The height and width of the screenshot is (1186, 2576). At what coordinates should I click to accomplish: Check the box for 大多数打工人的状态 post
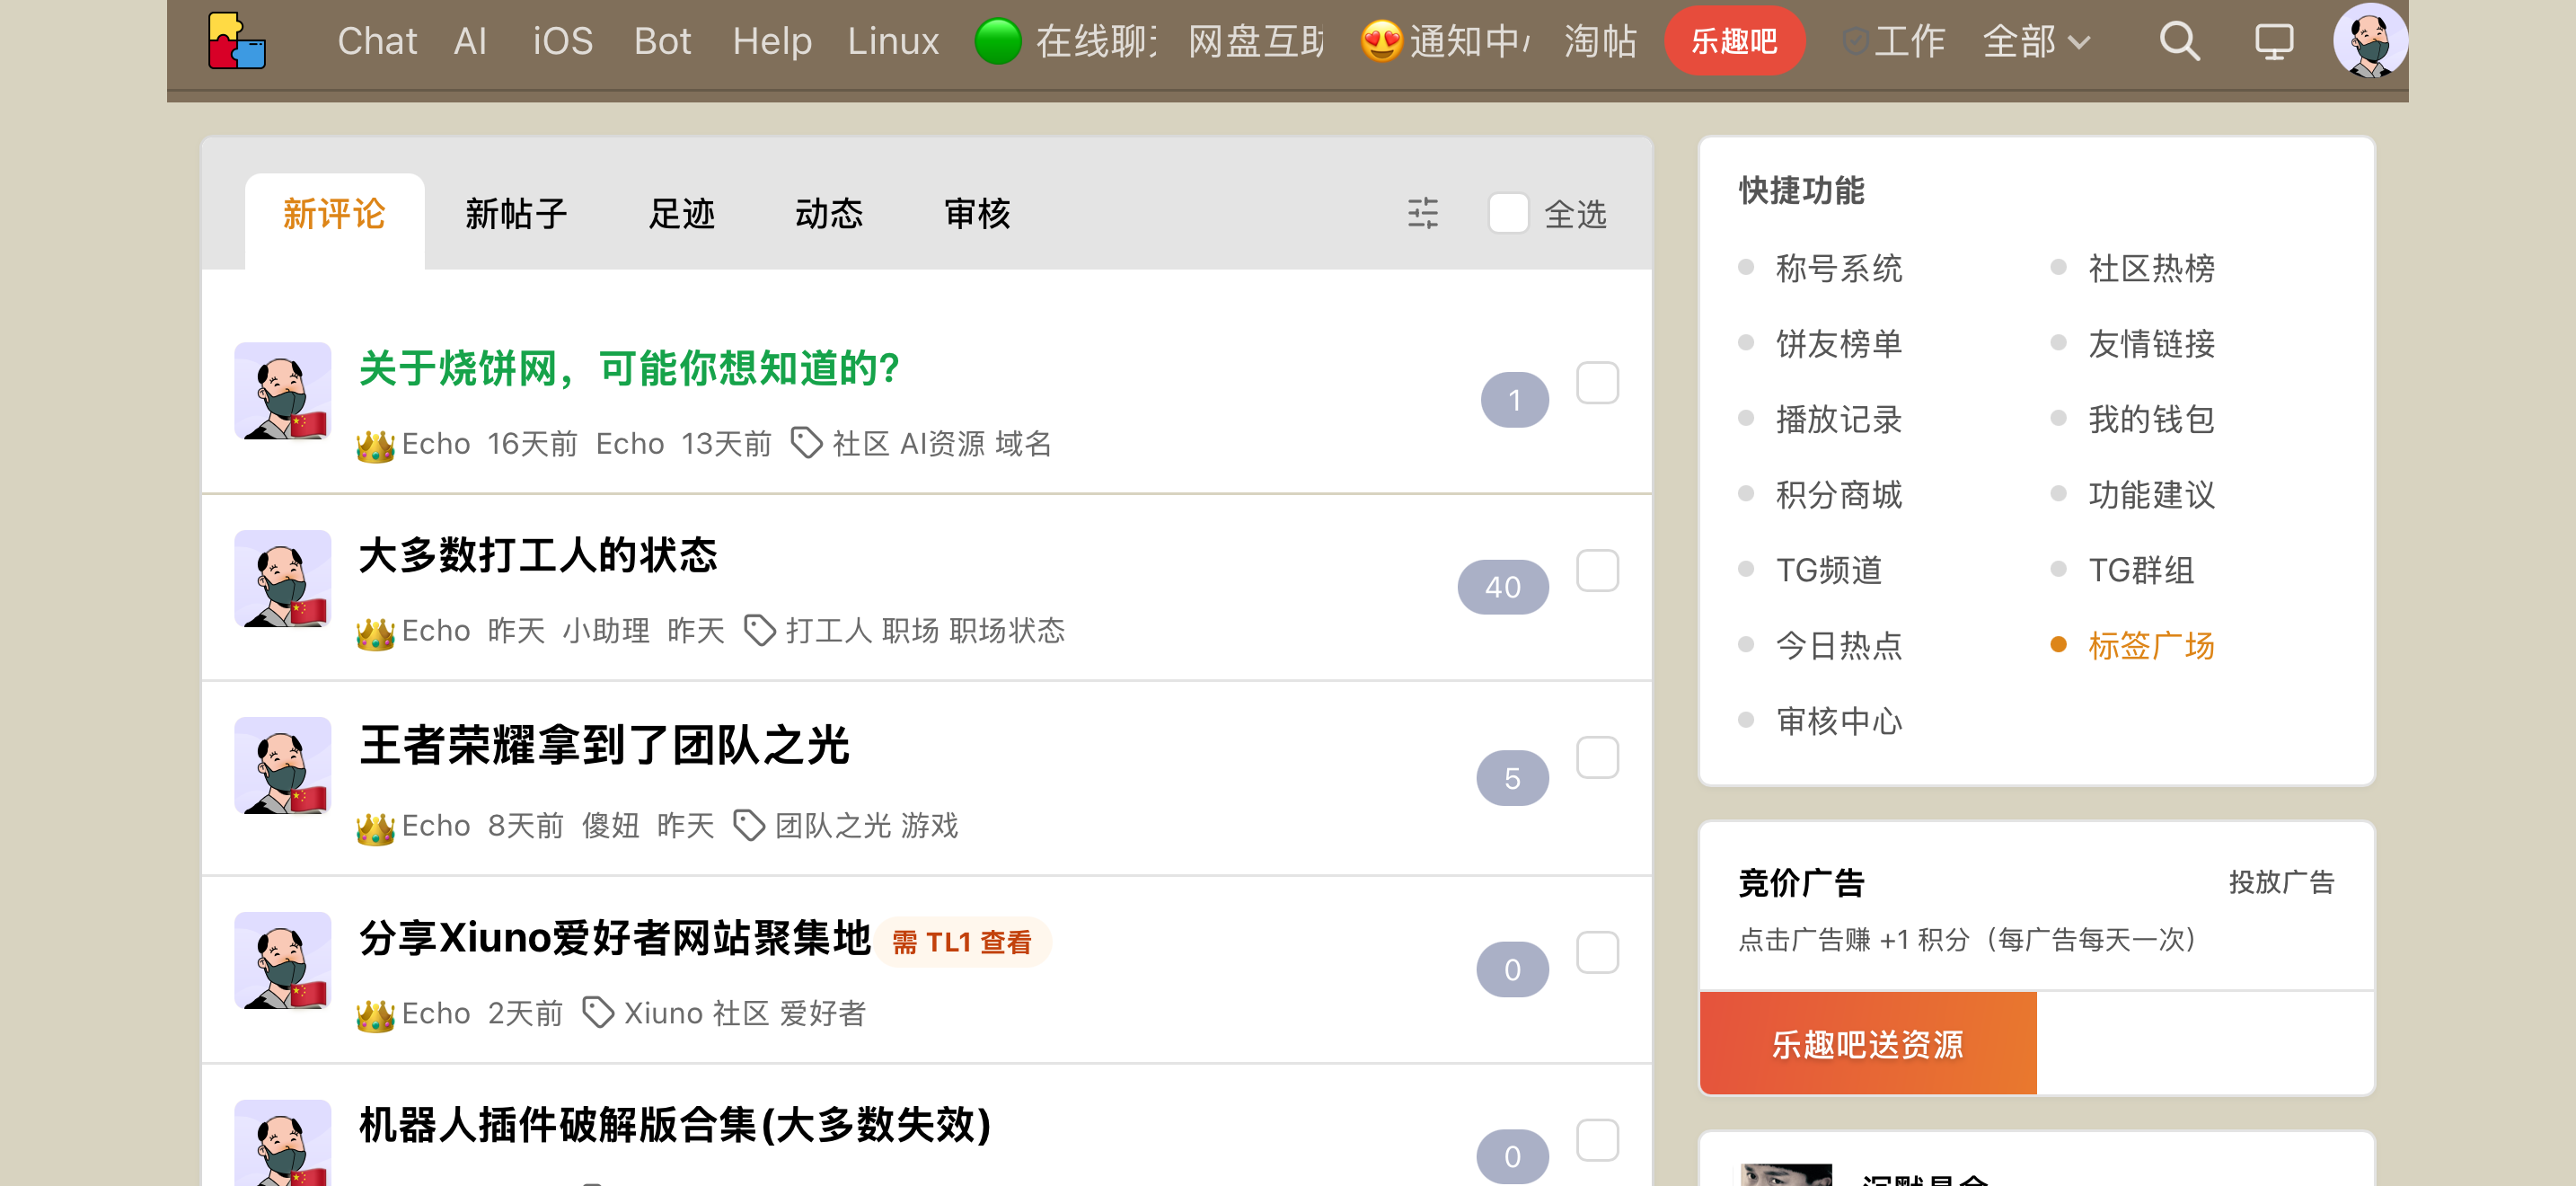click(x=1597, y=570)
